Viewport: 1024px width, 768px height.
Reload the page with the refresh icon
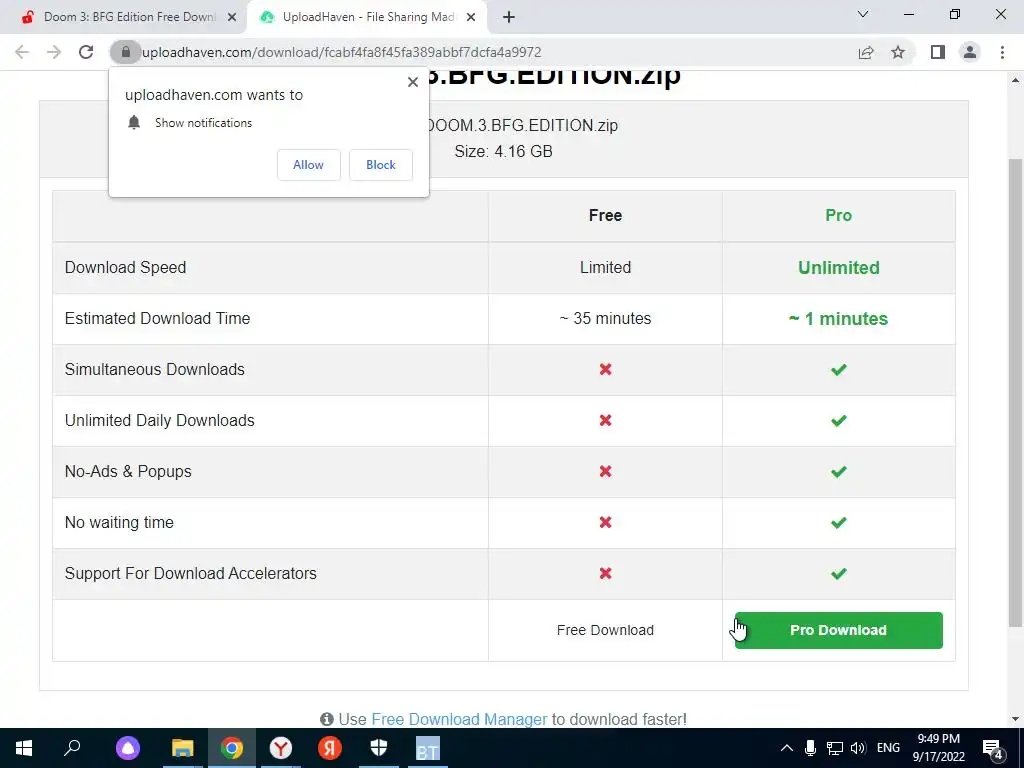point(86,52)
